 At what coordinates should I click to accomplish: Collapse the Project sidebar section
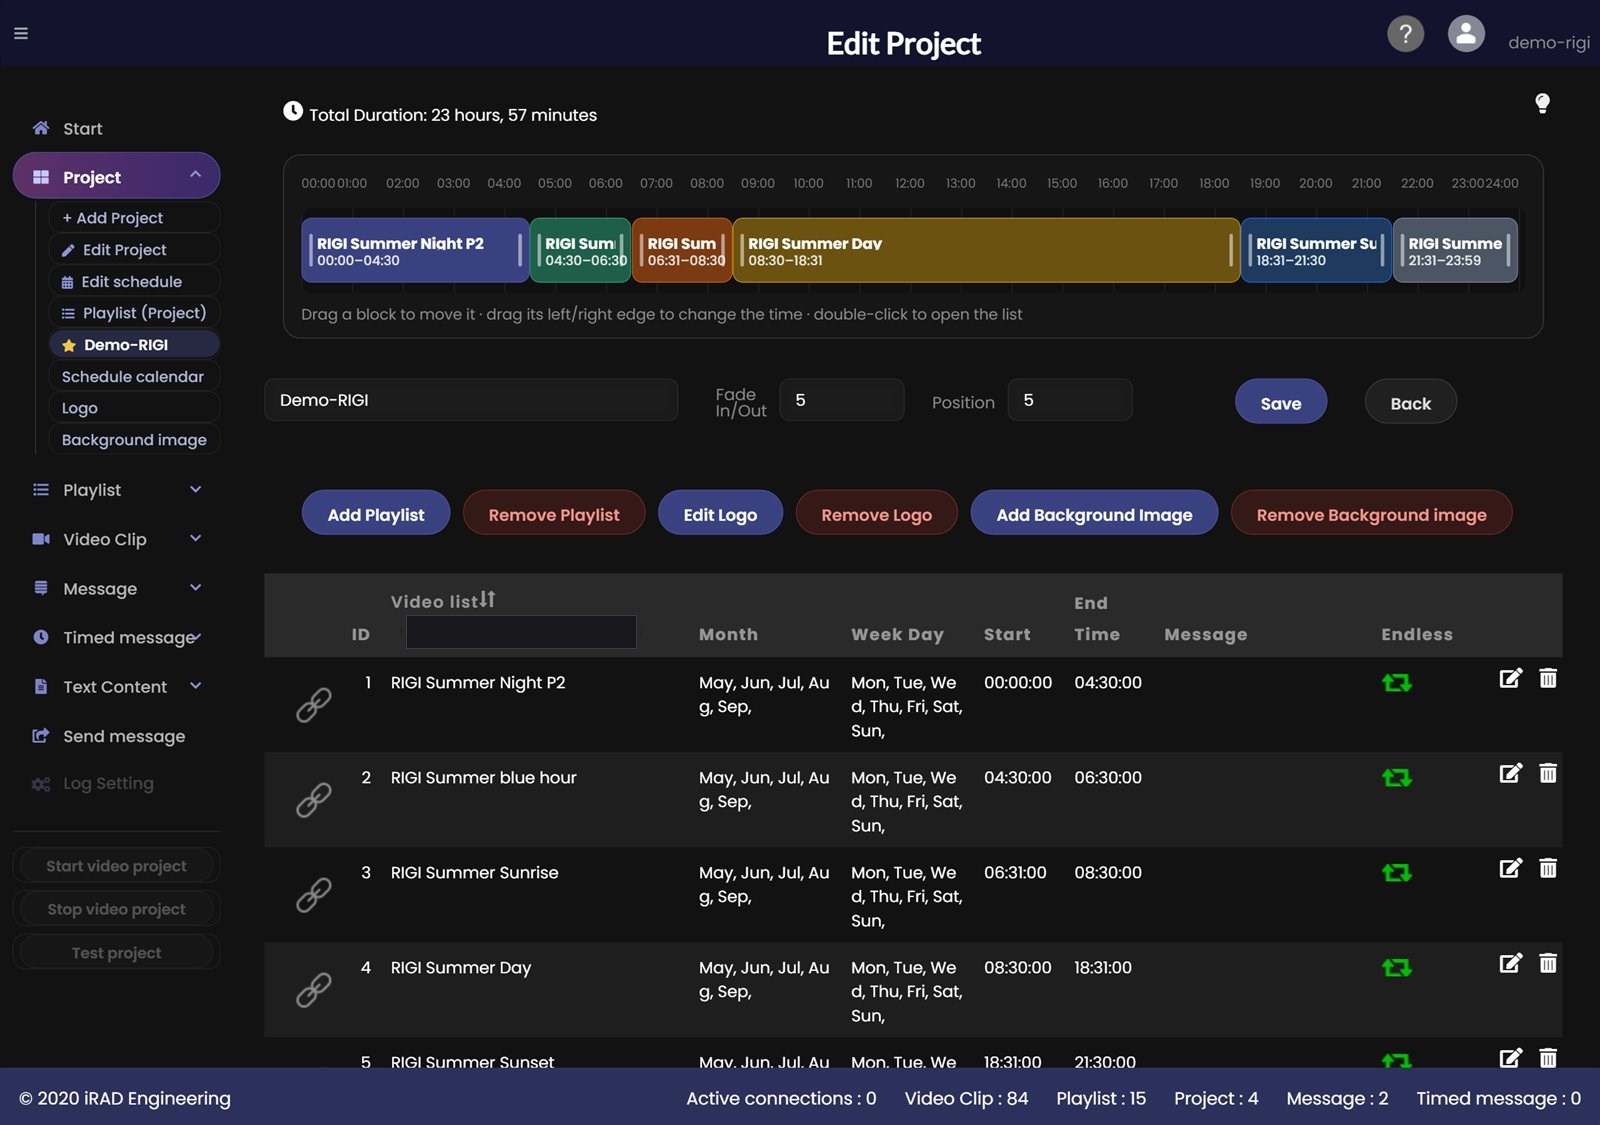(x=116, y=176)
